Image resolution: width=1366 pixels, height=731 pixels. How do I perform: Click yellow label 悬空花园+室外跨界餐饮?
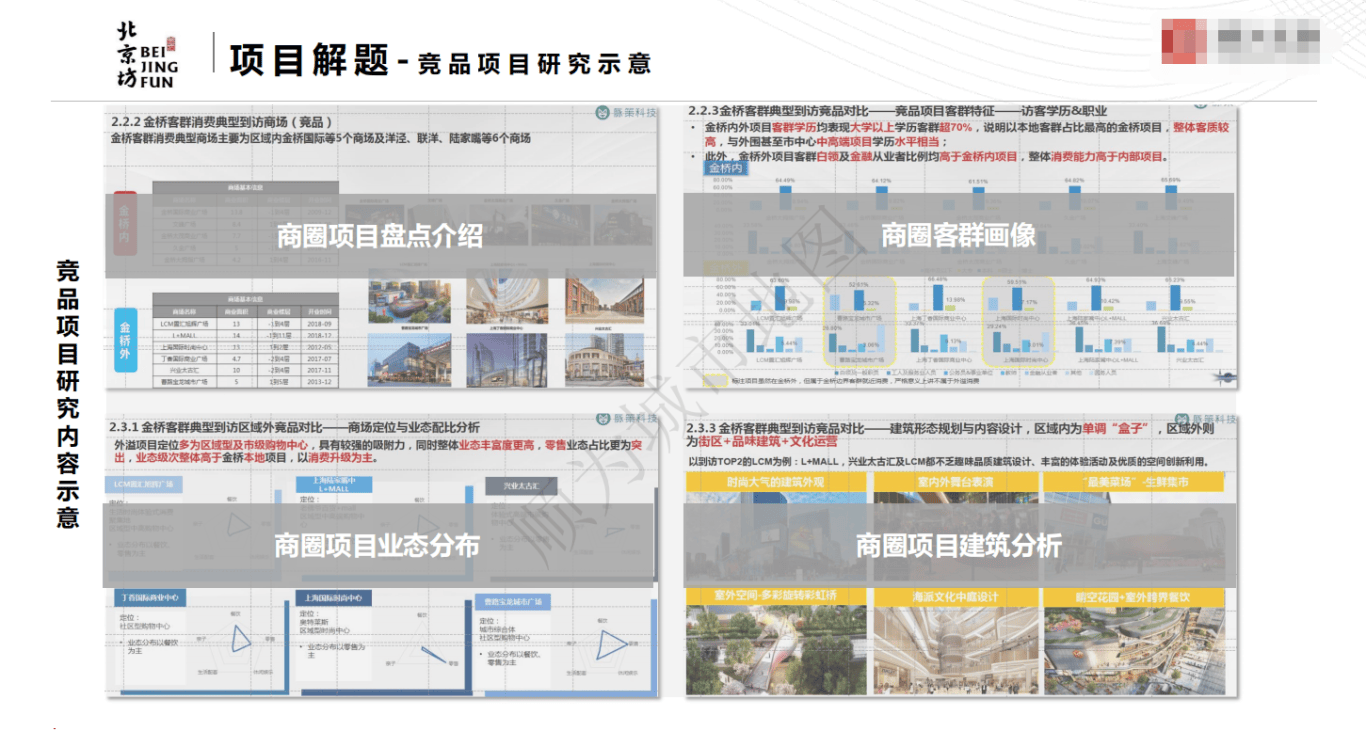(x=1133, y=597)
